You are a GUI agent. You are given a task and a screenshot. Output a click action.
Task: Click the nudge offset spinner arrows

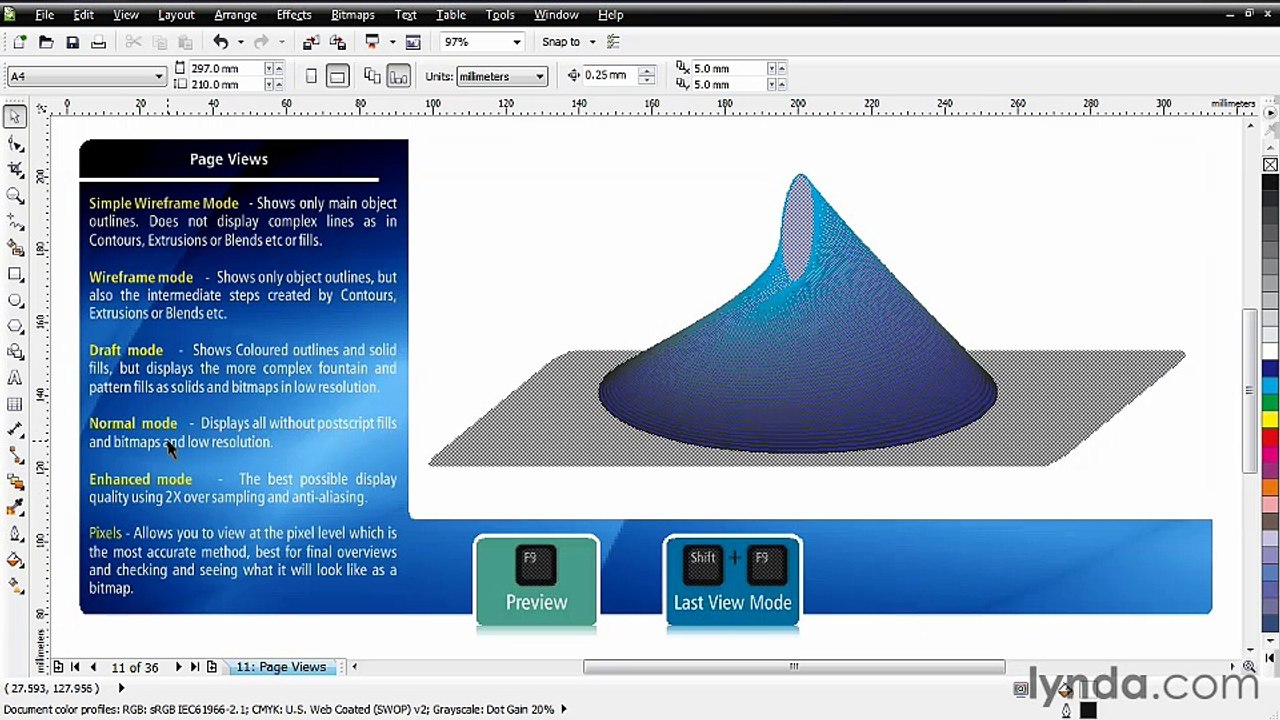[647, 75]
